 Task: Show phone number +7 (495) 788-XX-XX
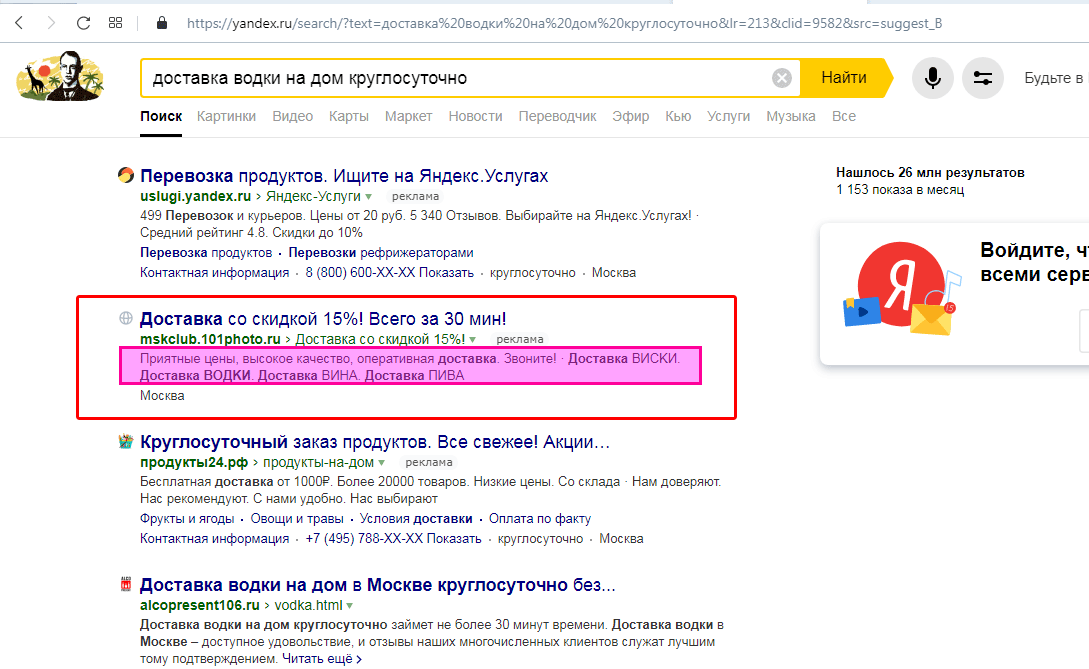(393, 539)
